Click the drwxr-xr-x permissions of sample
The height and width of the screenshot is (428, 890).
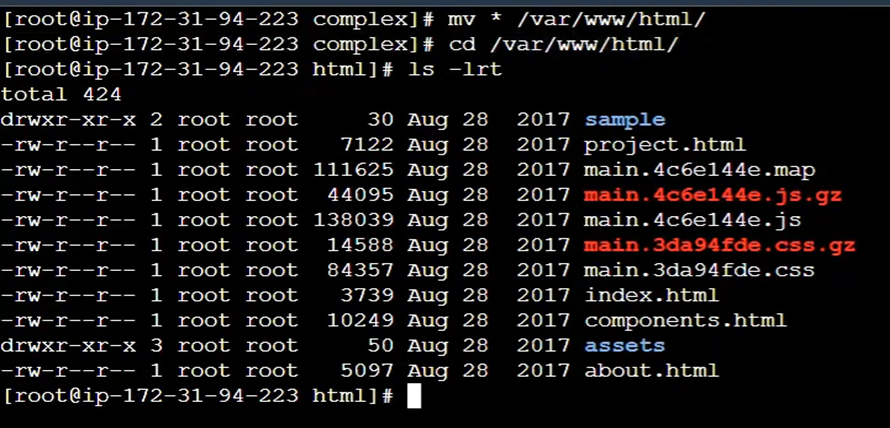coord(69,120)
